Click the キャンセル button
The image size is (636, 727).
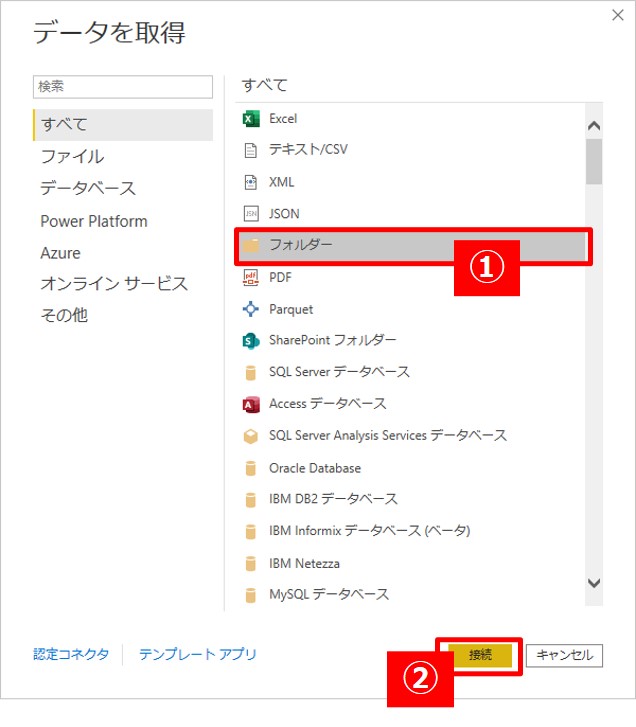point(564,655)
